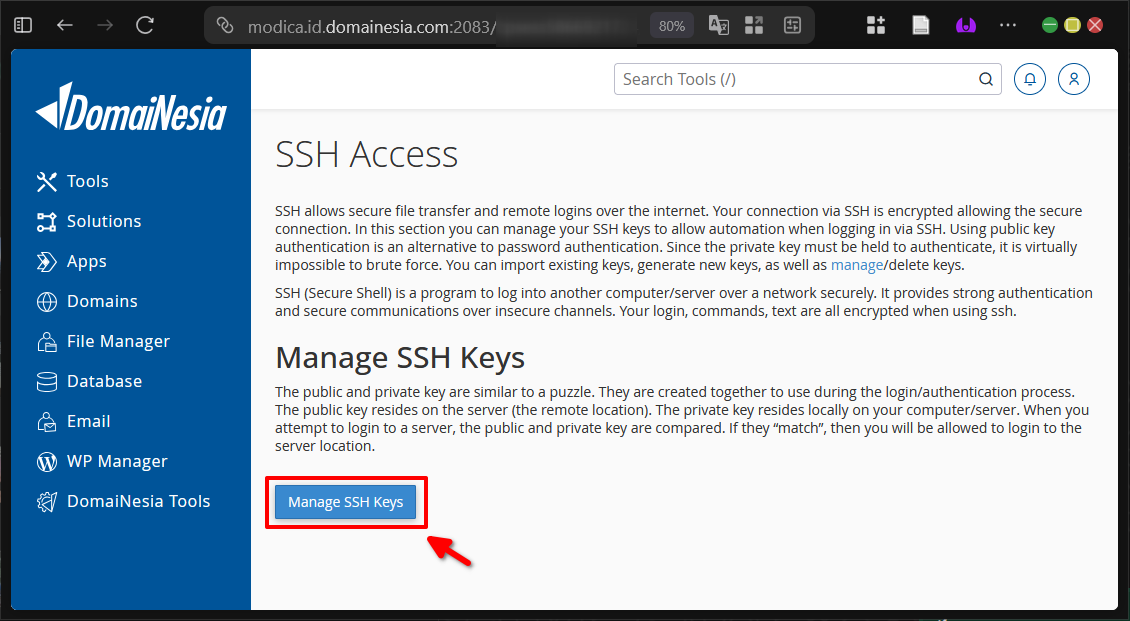Click the Search Tools input field
Screen dimensions: 1130x621
(x=795, y=79)
